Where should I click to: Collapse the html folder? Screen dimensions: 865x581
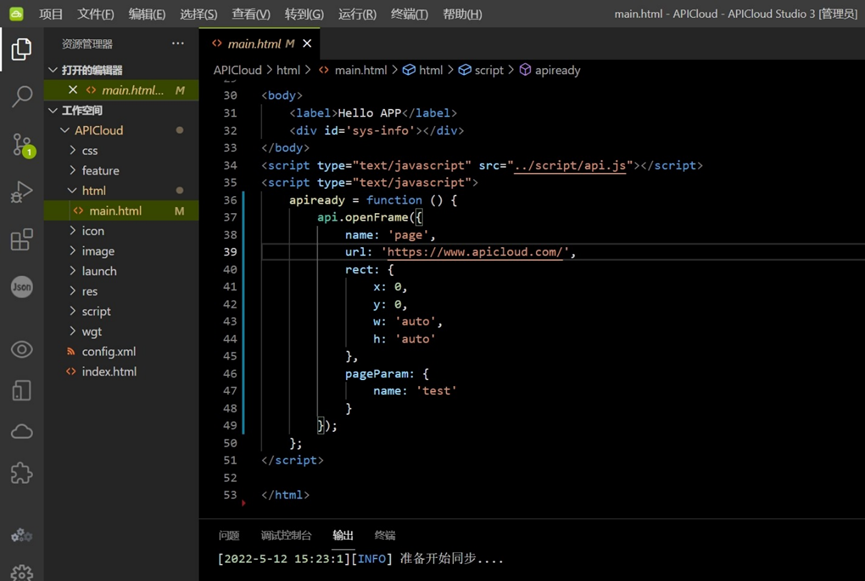pyautogui.click(x=72, y=190)
